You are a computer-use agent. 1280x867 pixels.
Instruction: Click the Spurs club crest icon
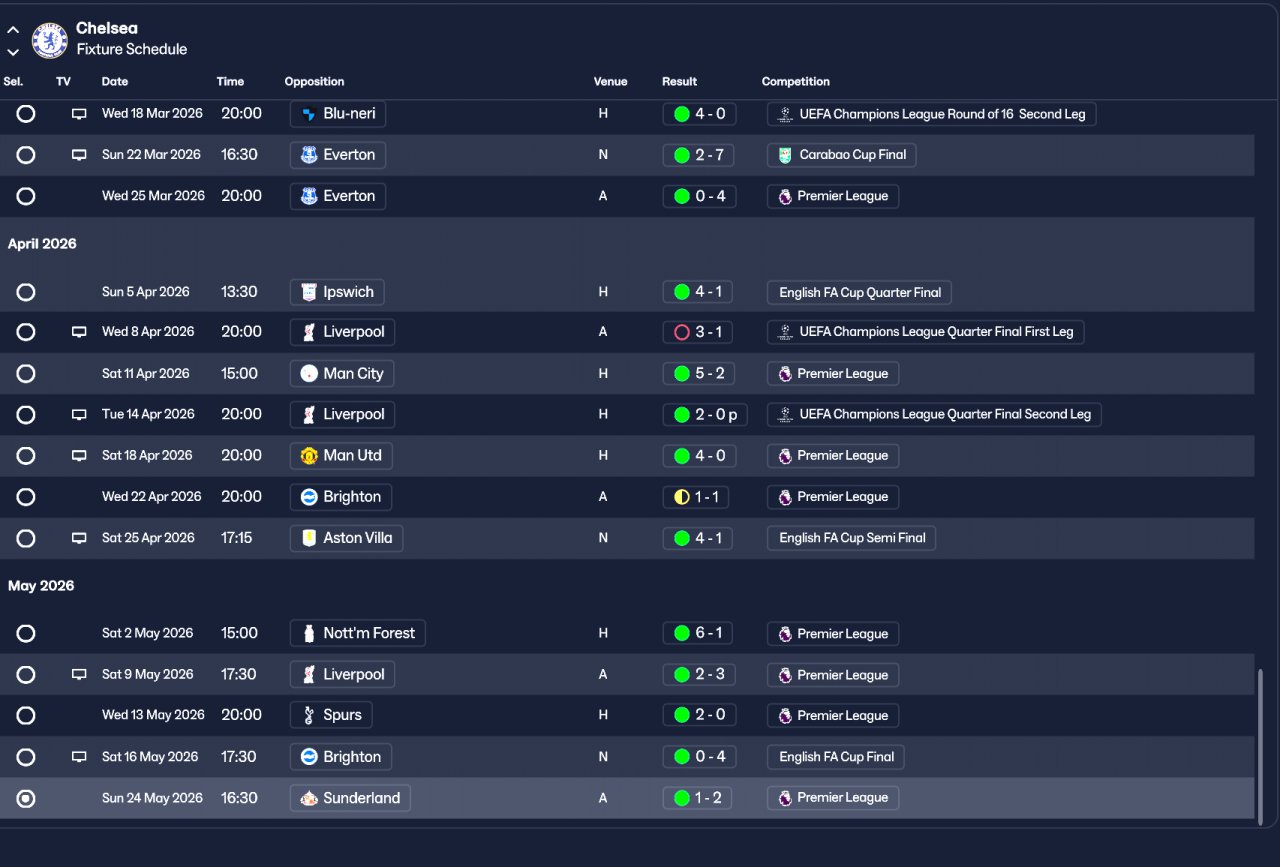pyautogui.click(x=309, y=715)
